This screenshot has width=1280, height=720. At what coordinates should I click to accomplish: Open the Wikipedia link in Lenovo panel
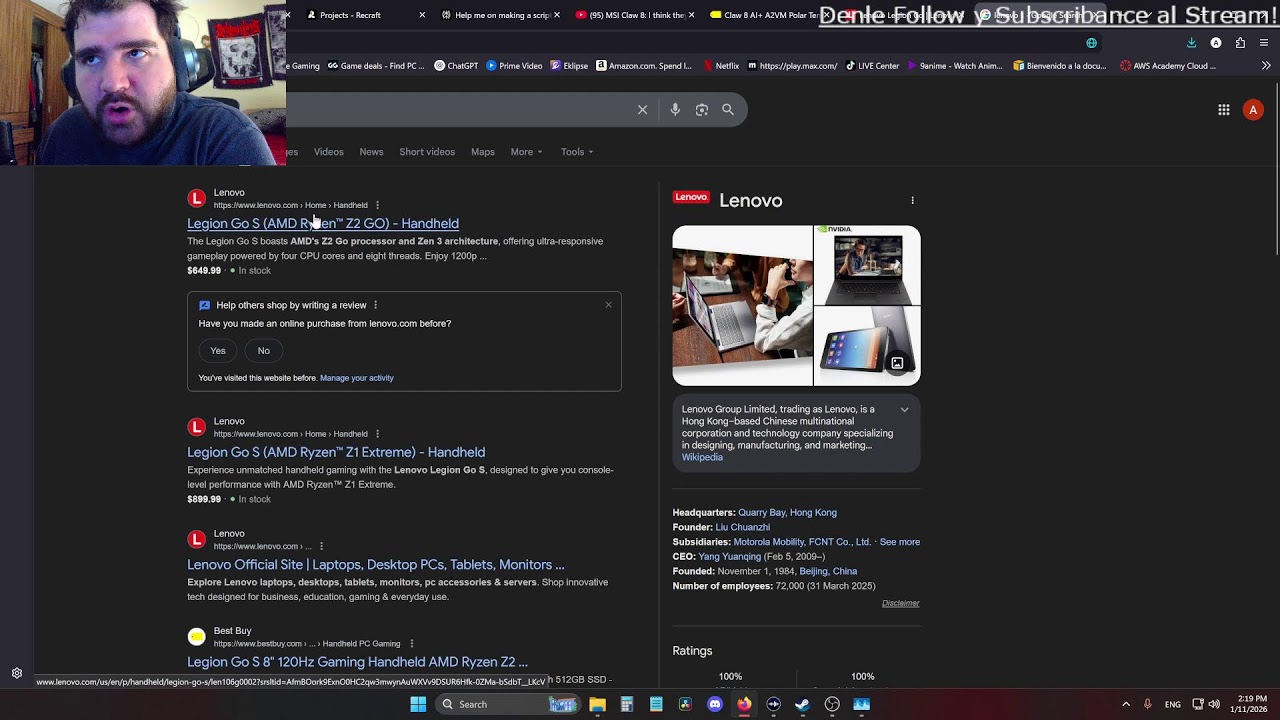[x=702, y=458]
